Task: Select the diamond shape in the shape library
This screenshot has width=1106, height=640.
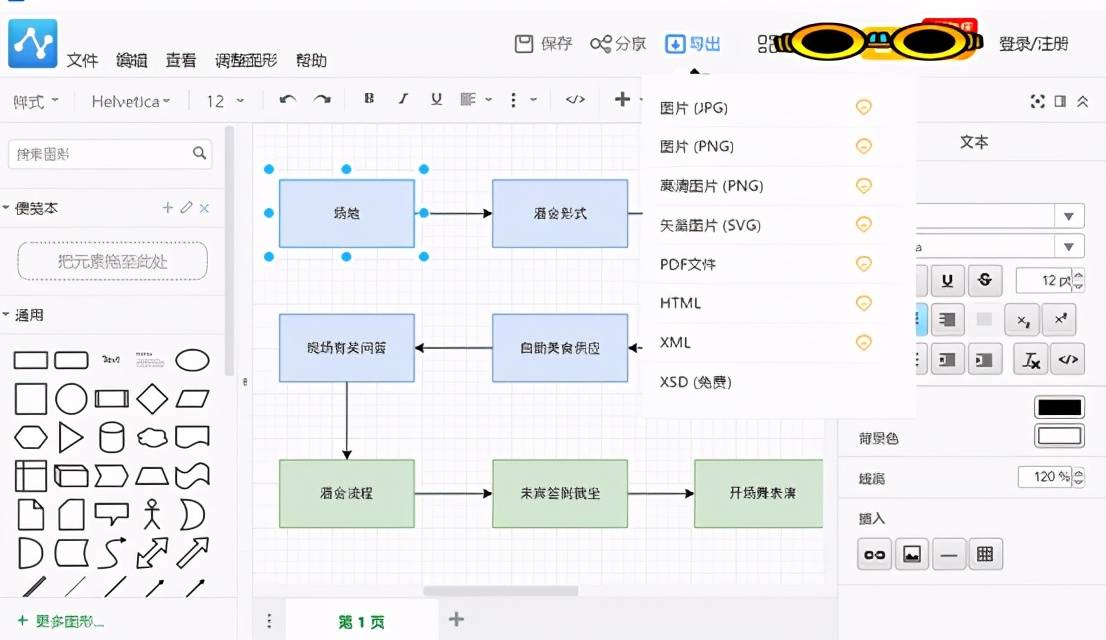Action: [x=151, y=399]
